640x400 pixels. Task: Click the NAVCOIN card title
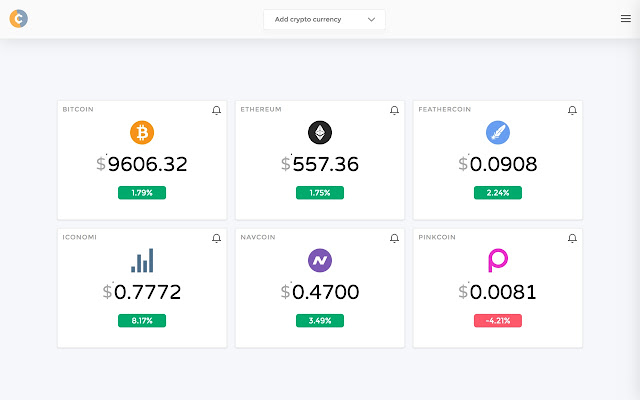tap(258, 237)
